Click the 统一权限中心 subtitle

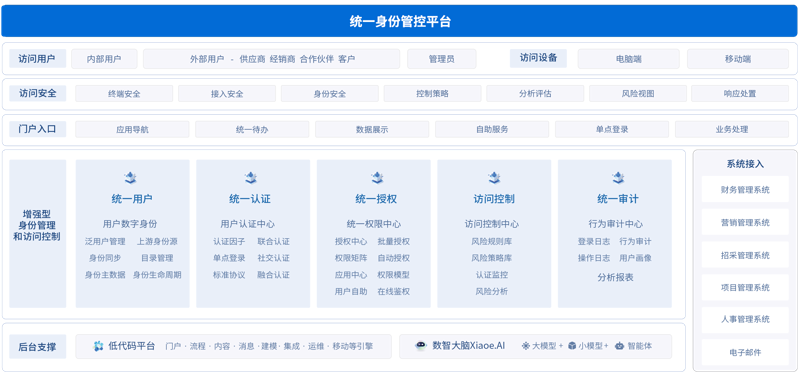pyautogui.click(x=373, y=223)
